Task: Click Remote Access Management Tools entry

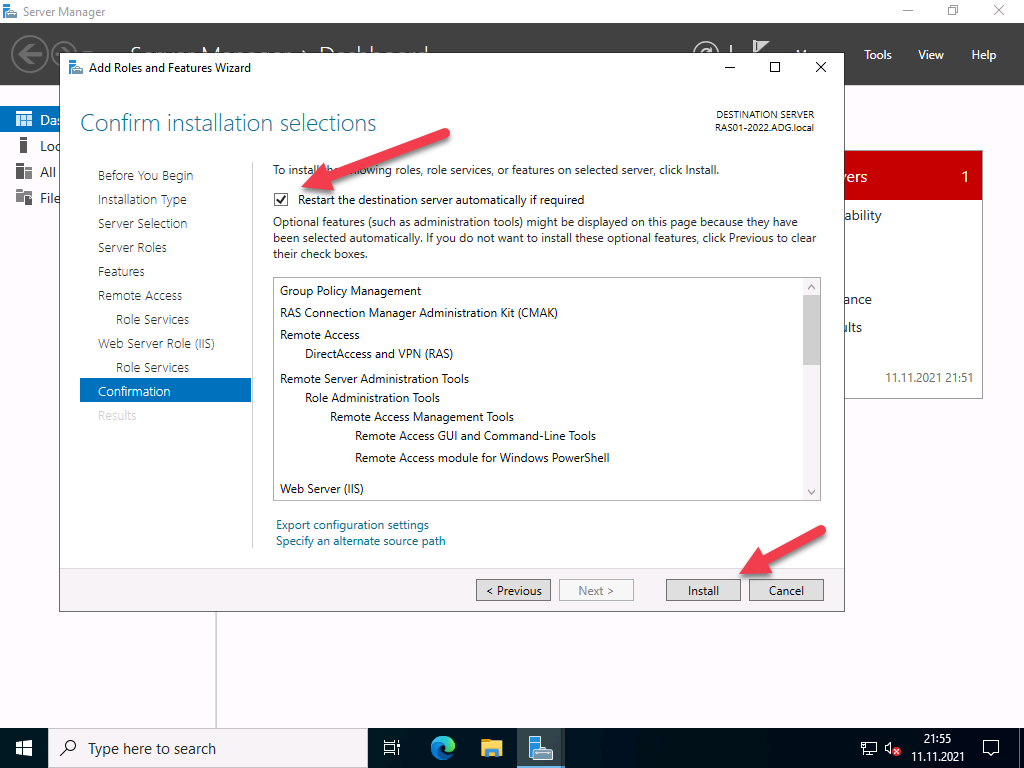Action: point(421,417)
